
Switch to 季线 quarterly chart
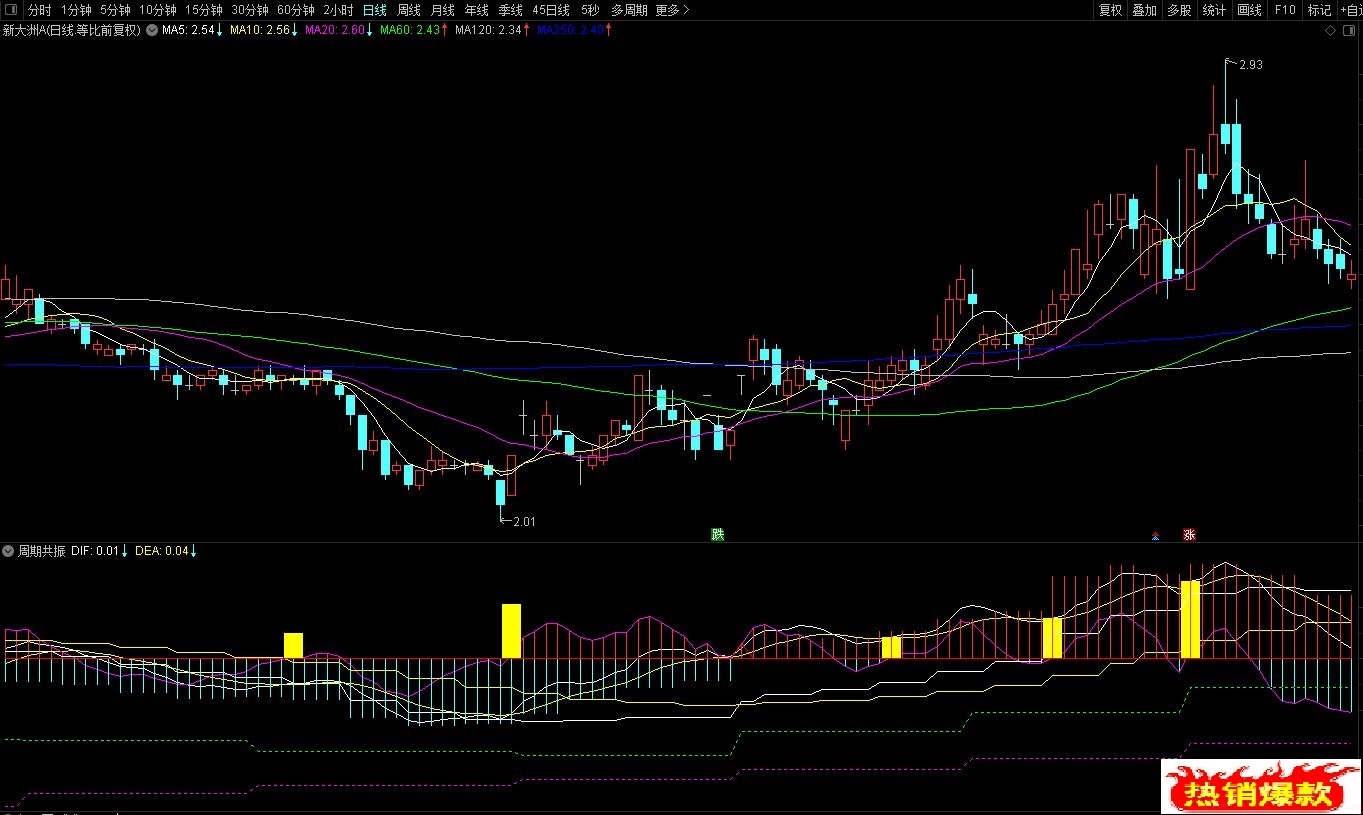tap(511, 10)
